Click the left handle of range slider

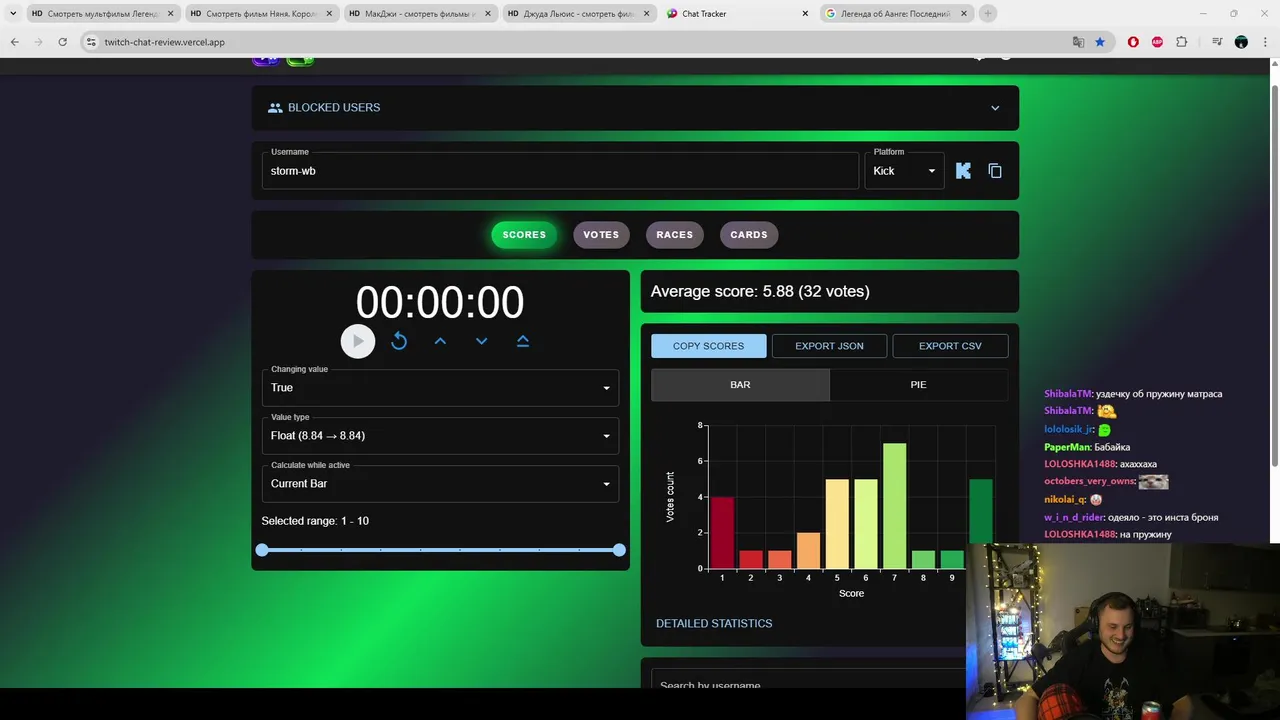coord(262,550)
